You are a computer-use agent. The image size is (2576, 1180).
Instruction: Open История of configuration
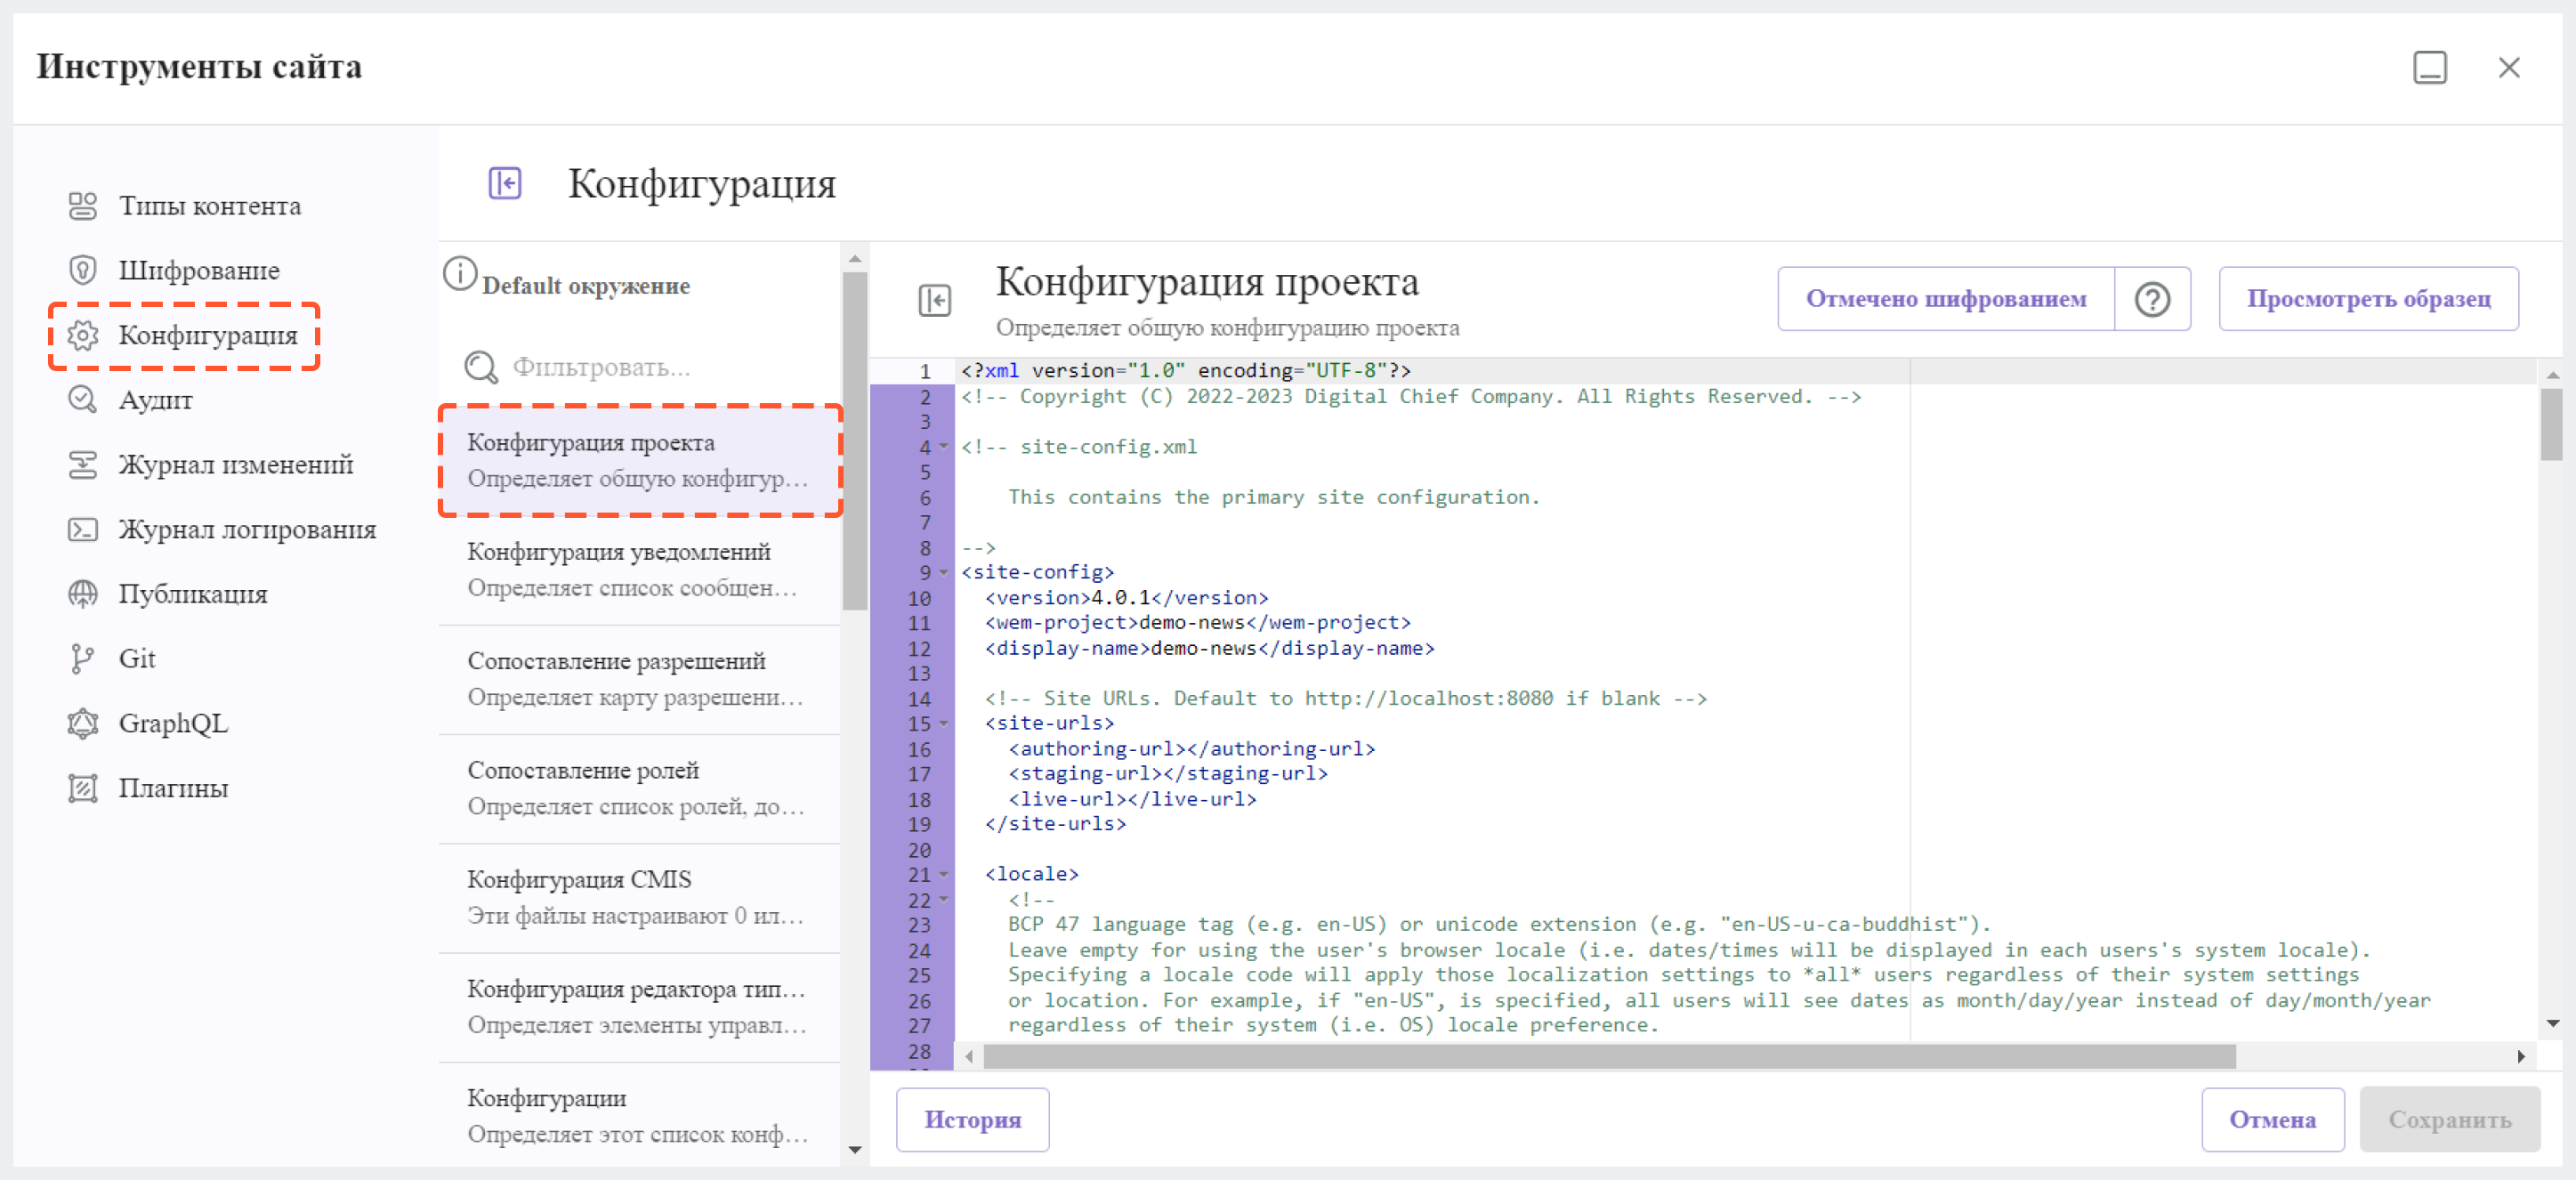tap(972, 1119)
